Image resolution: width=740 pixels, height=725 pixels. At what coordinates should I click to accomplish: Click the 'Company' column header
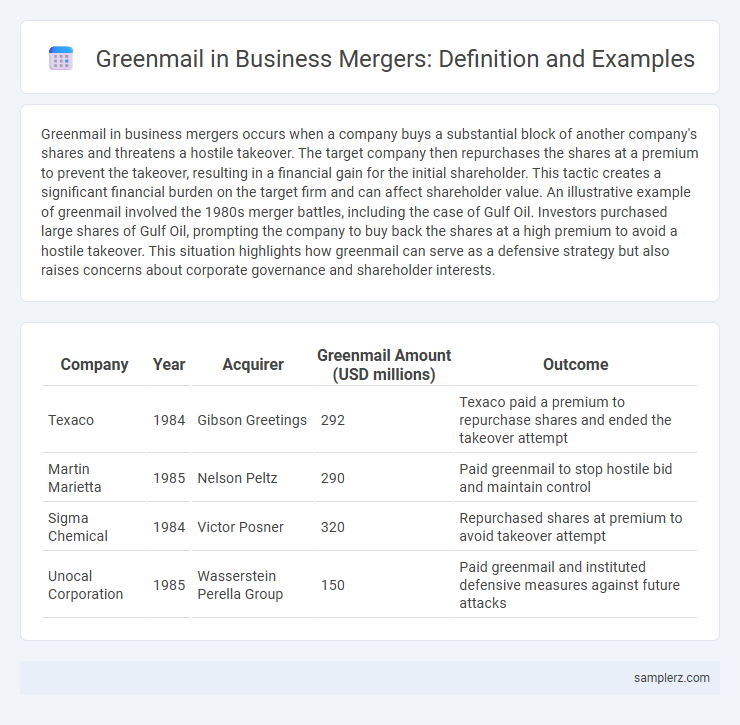(x=94, y=364)
